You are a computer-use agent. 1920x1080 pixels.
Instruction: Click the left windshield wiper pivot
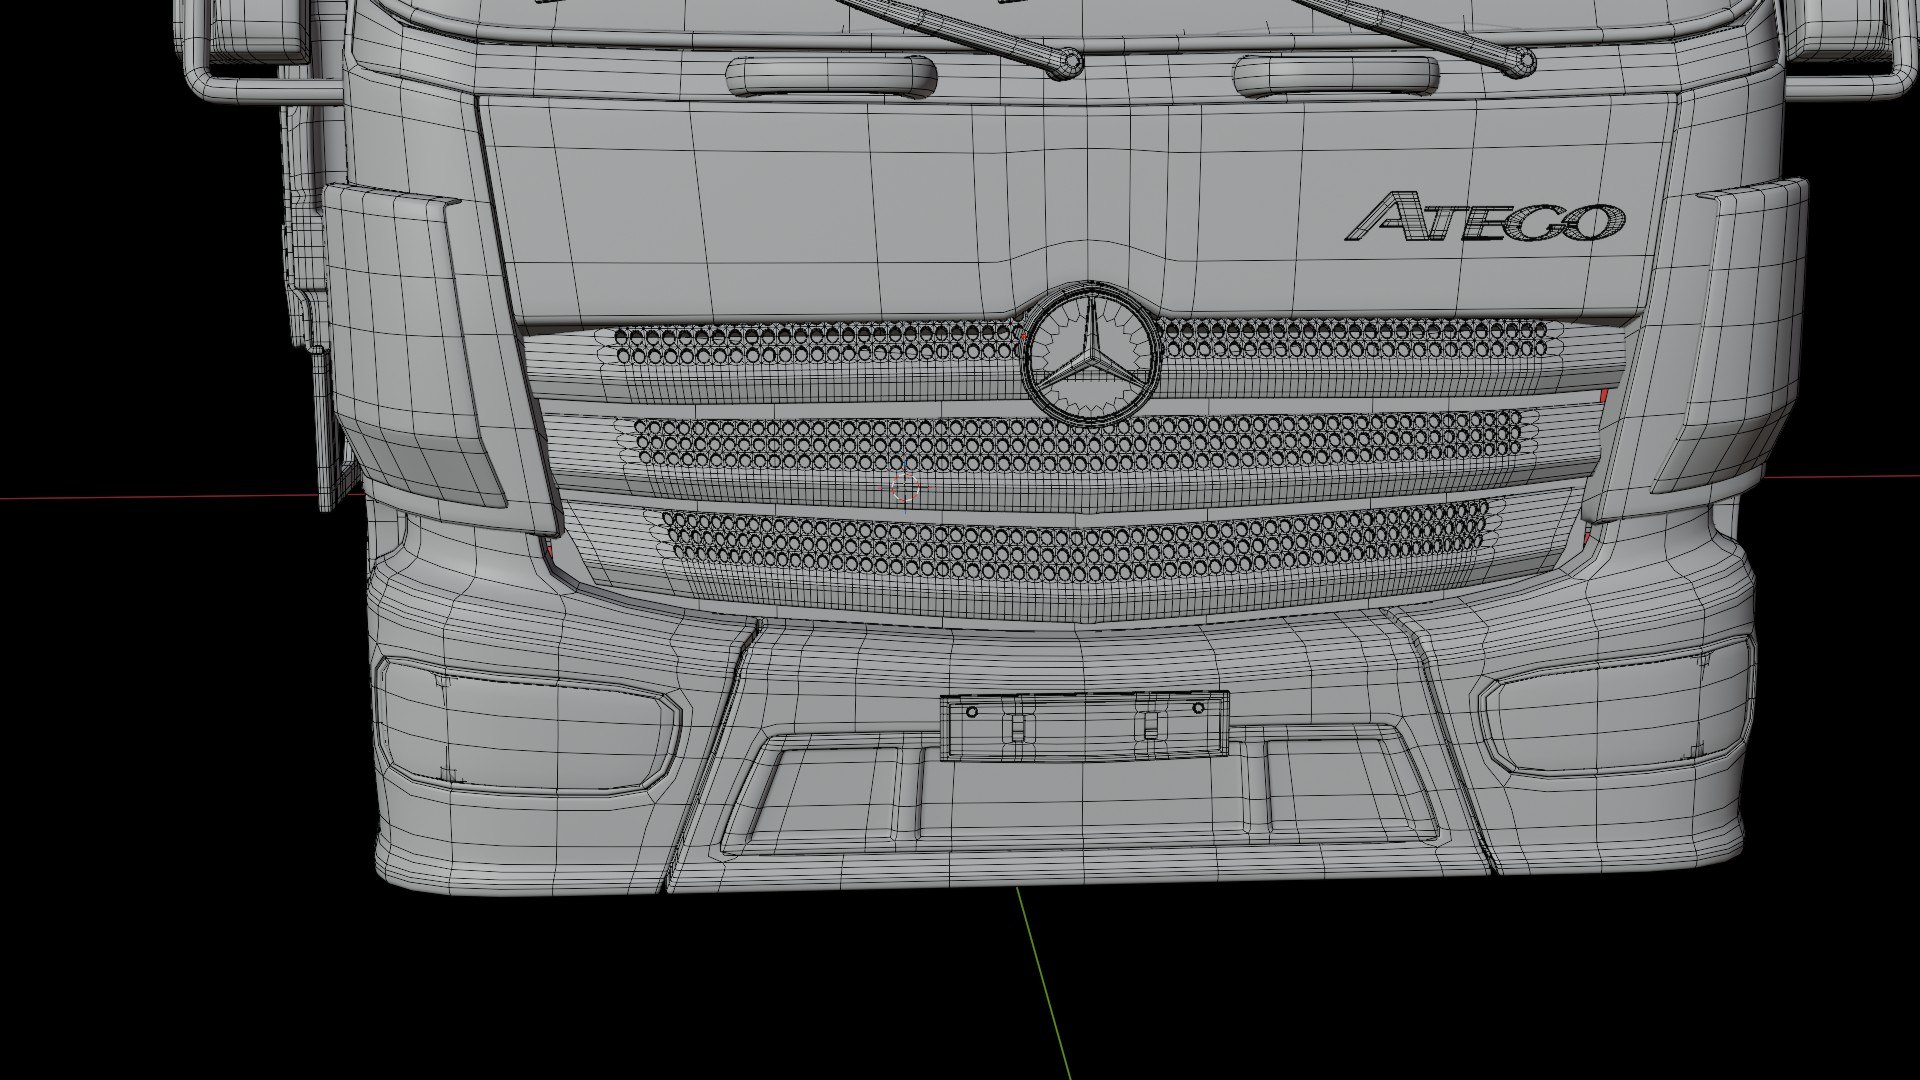[x=1069, y=62]
